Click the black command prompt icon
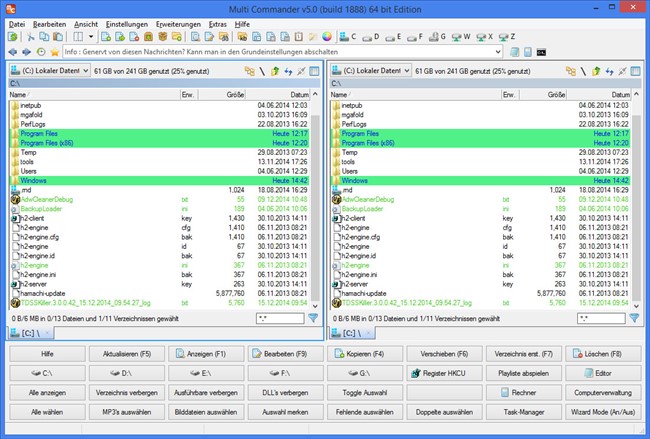Image resolution: width=650 pixels, height=439 pixels. tap(541, 52)
